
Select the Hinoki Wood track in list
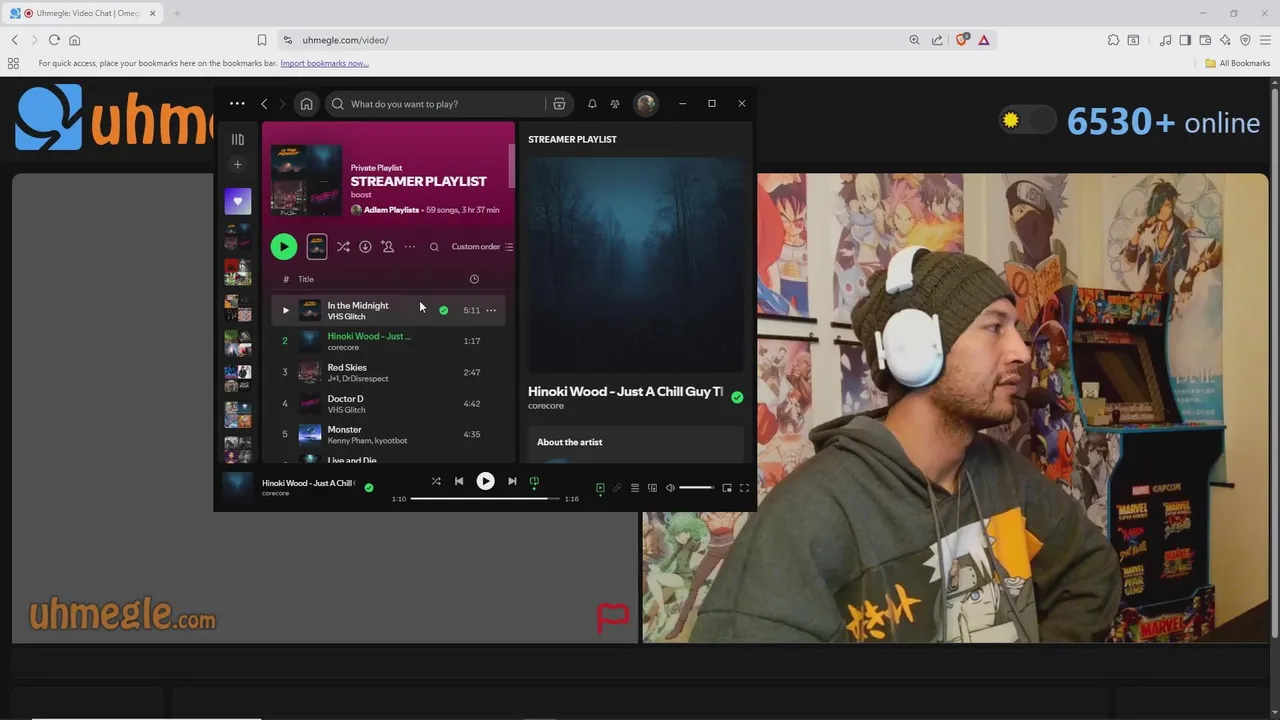tap(388, 341)
